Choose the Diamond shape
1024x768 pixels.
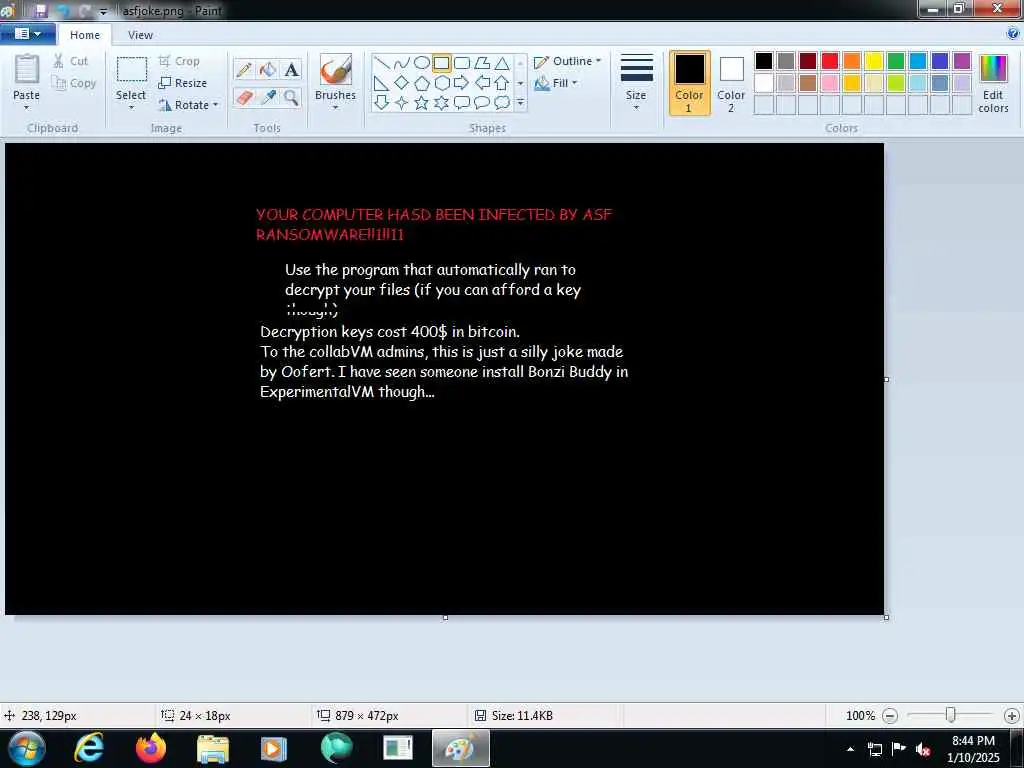tap(402, 83)
